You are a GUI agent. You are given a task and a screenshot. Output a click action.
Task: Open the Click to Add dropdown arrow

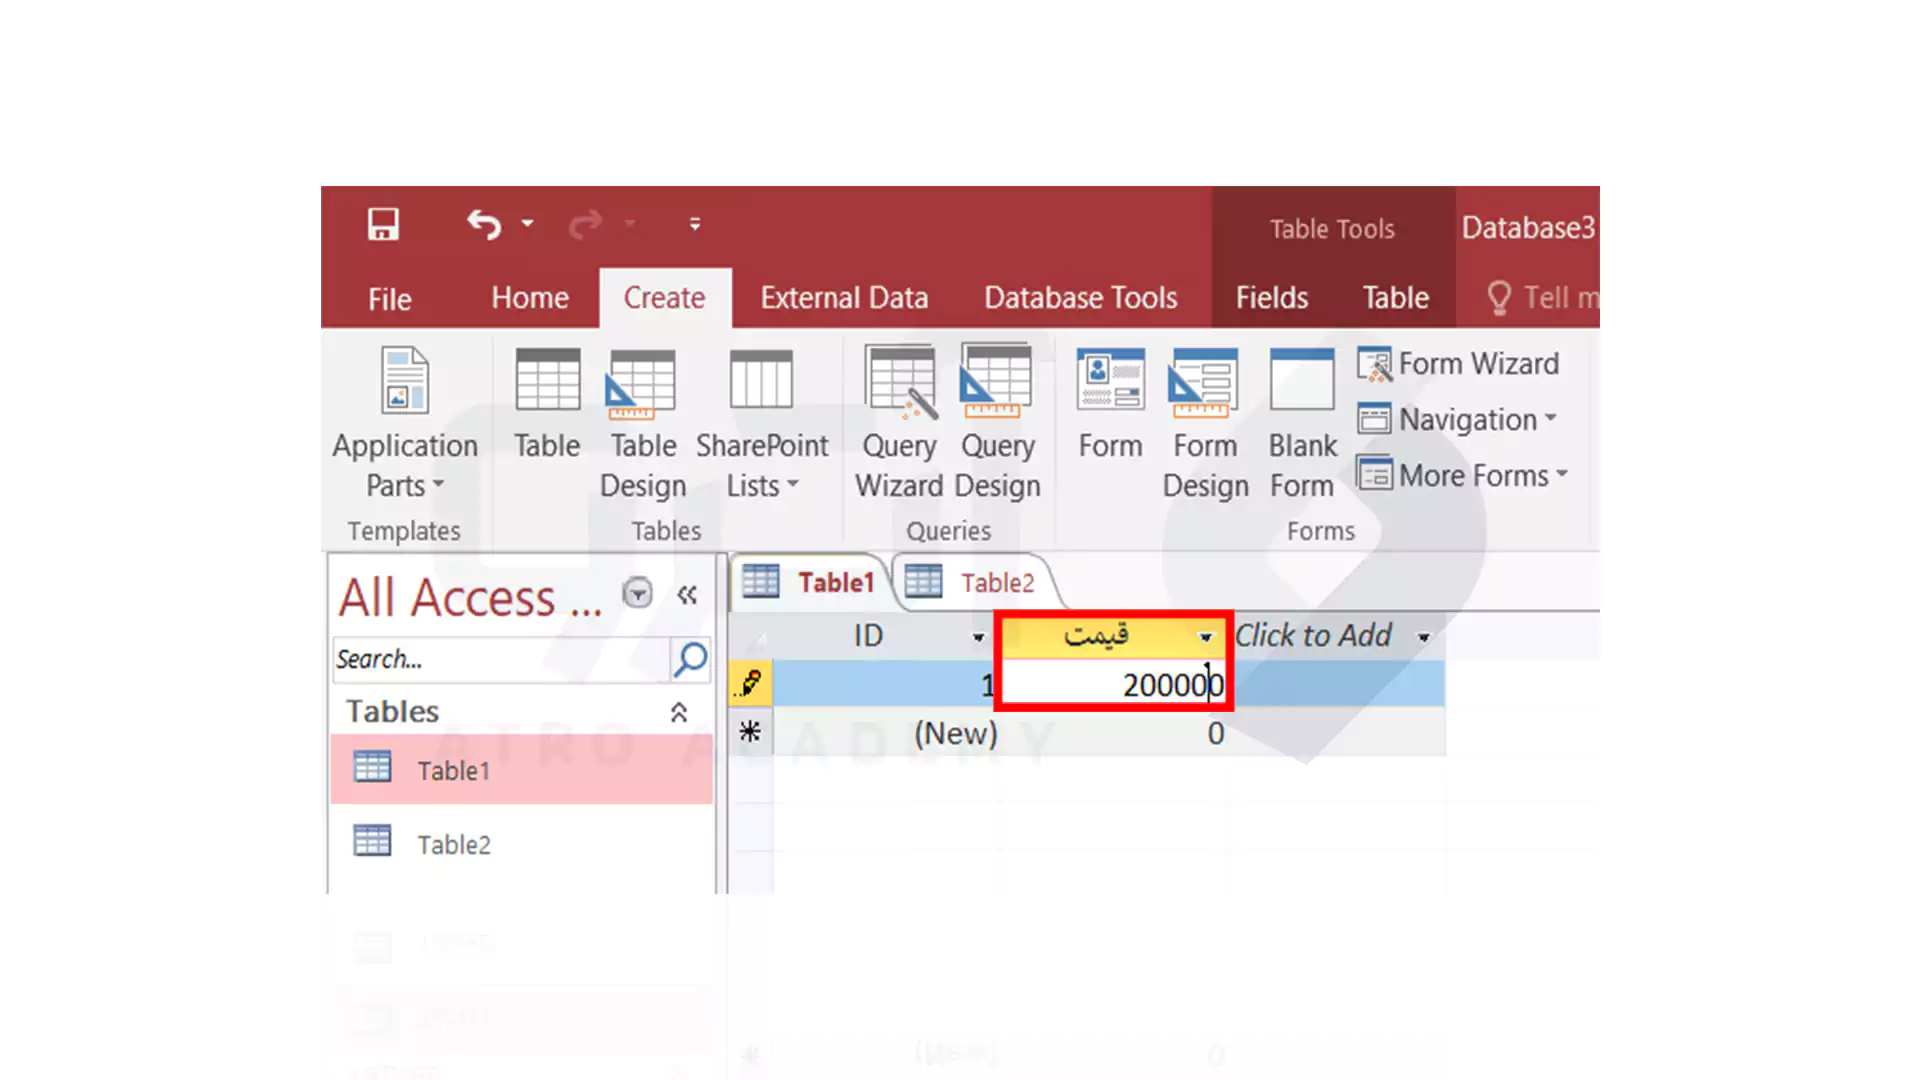tap(1423, 637)
